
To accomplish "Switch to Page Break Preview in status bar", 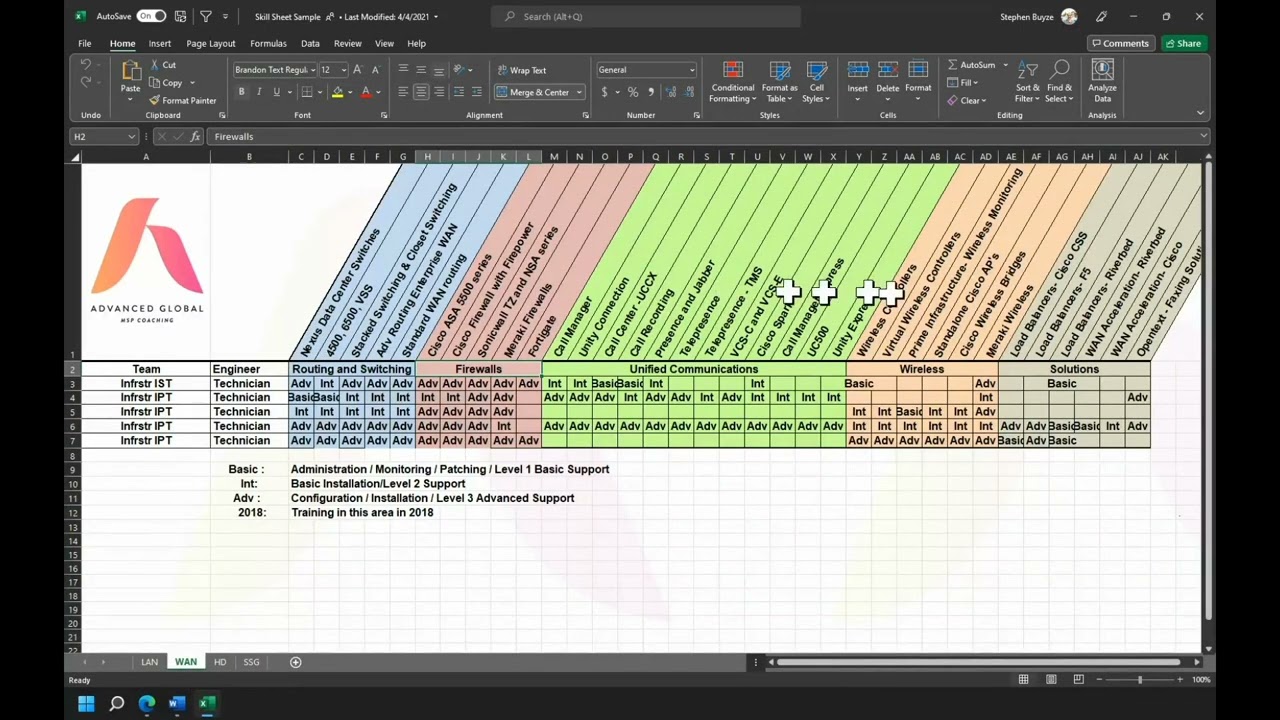I will [1078, 680].
